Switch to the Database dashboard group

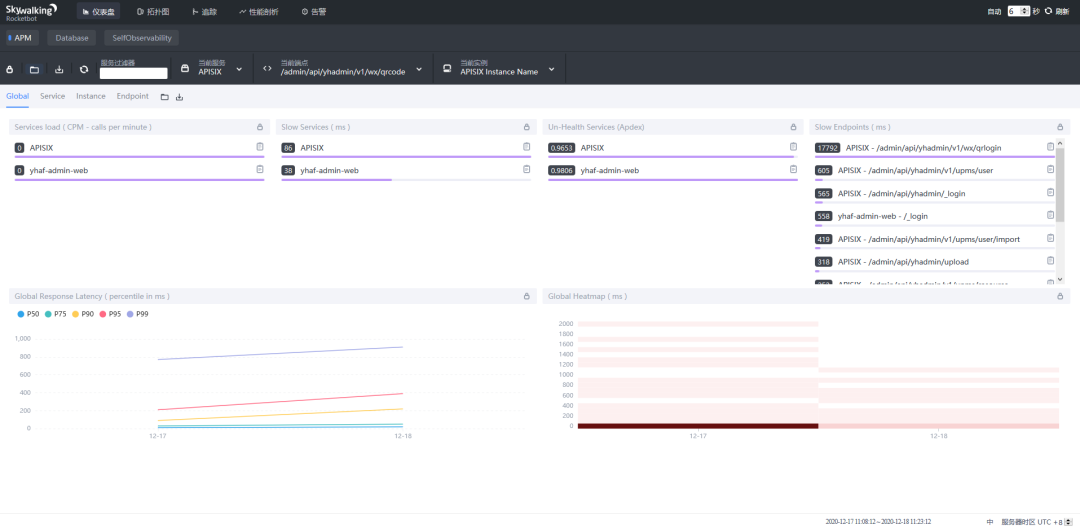72,38
